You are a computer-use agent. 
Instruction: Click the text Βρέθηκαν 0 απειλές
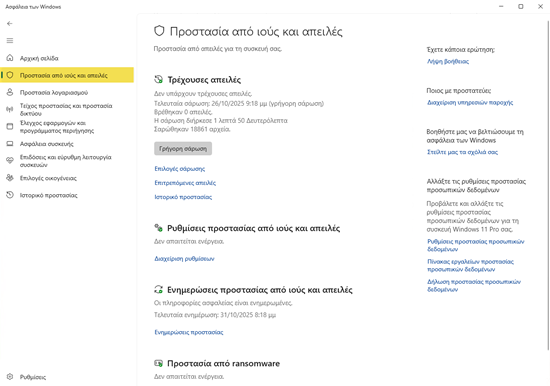(x=183, y=112)
